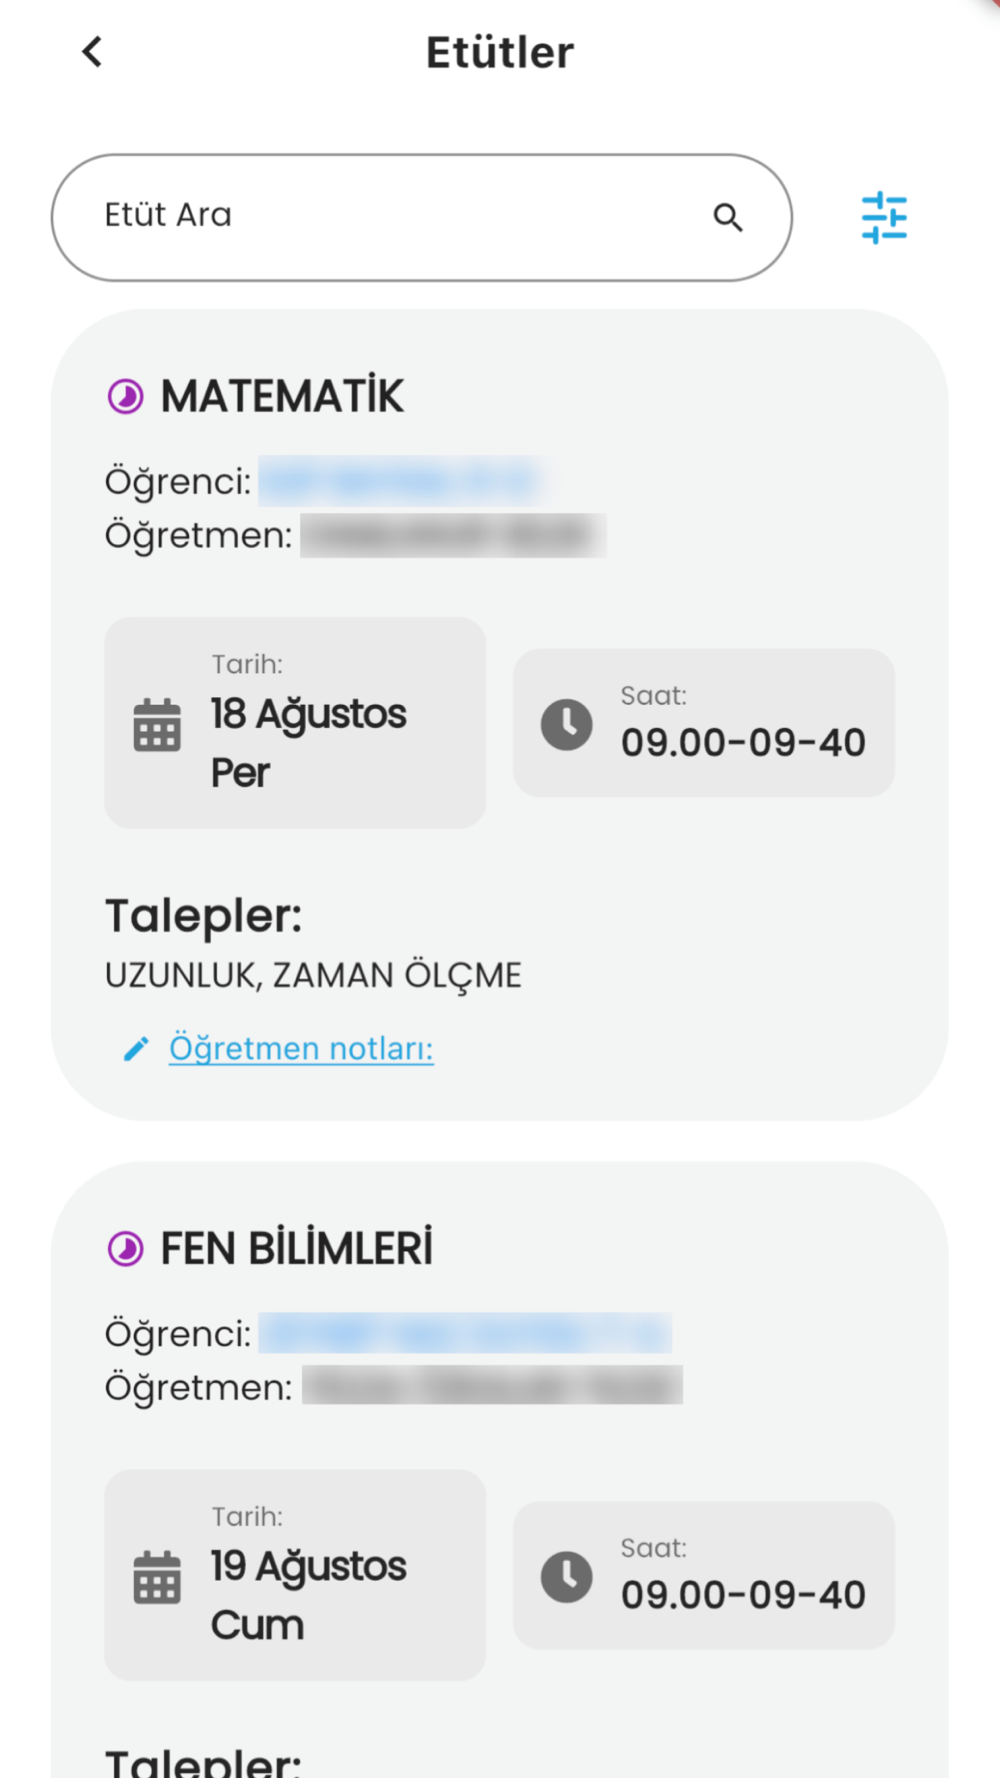
Task: Click the Fen Bilimleri status circle icon
Action: [x=125, y=1249]
